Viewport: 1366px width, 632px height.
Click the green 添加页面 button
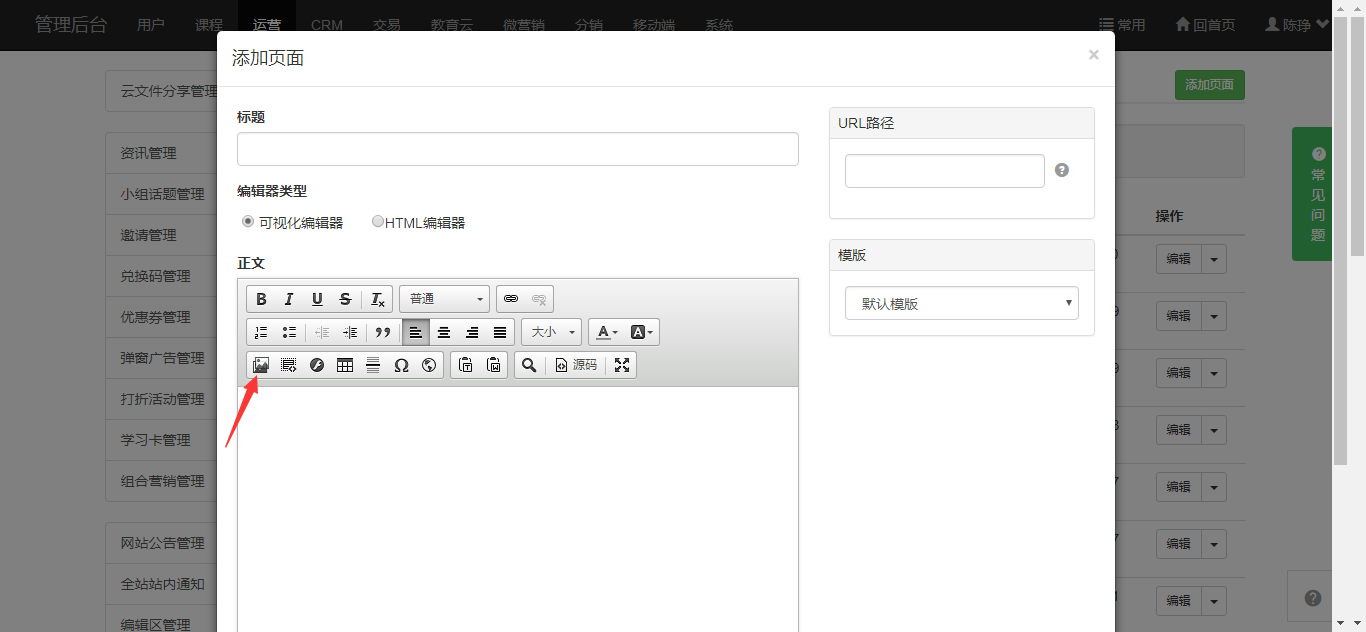1209,85
